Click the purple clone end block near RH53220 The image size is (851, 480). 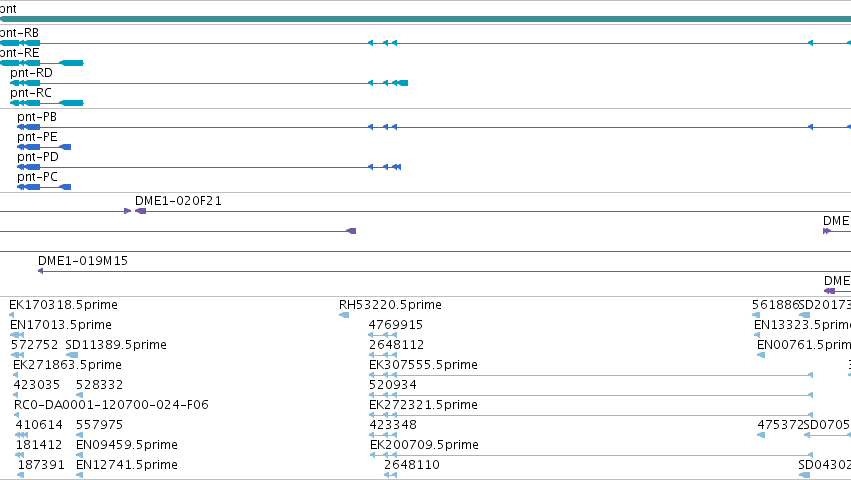[351, 231]
